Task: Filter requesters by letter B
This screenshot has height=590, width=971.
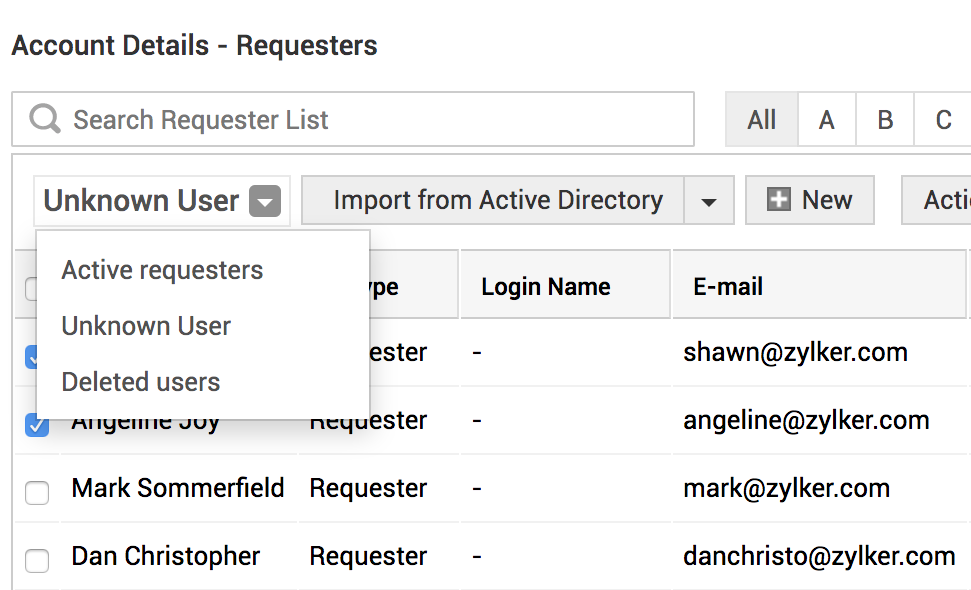Action: pyautogui.click(x=885, y=120)
